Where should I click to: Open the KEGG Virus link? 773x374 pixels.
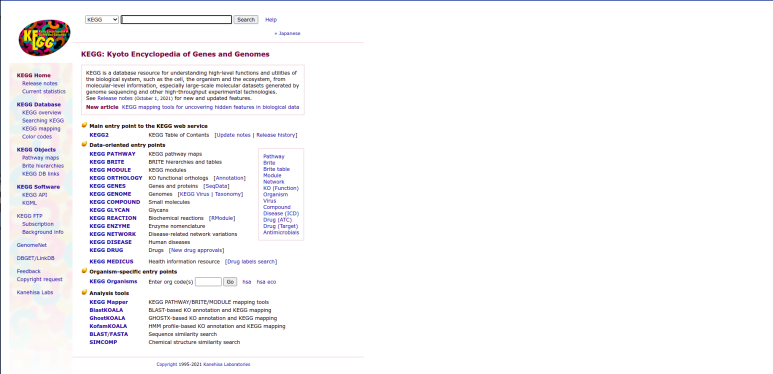(194, 194)
